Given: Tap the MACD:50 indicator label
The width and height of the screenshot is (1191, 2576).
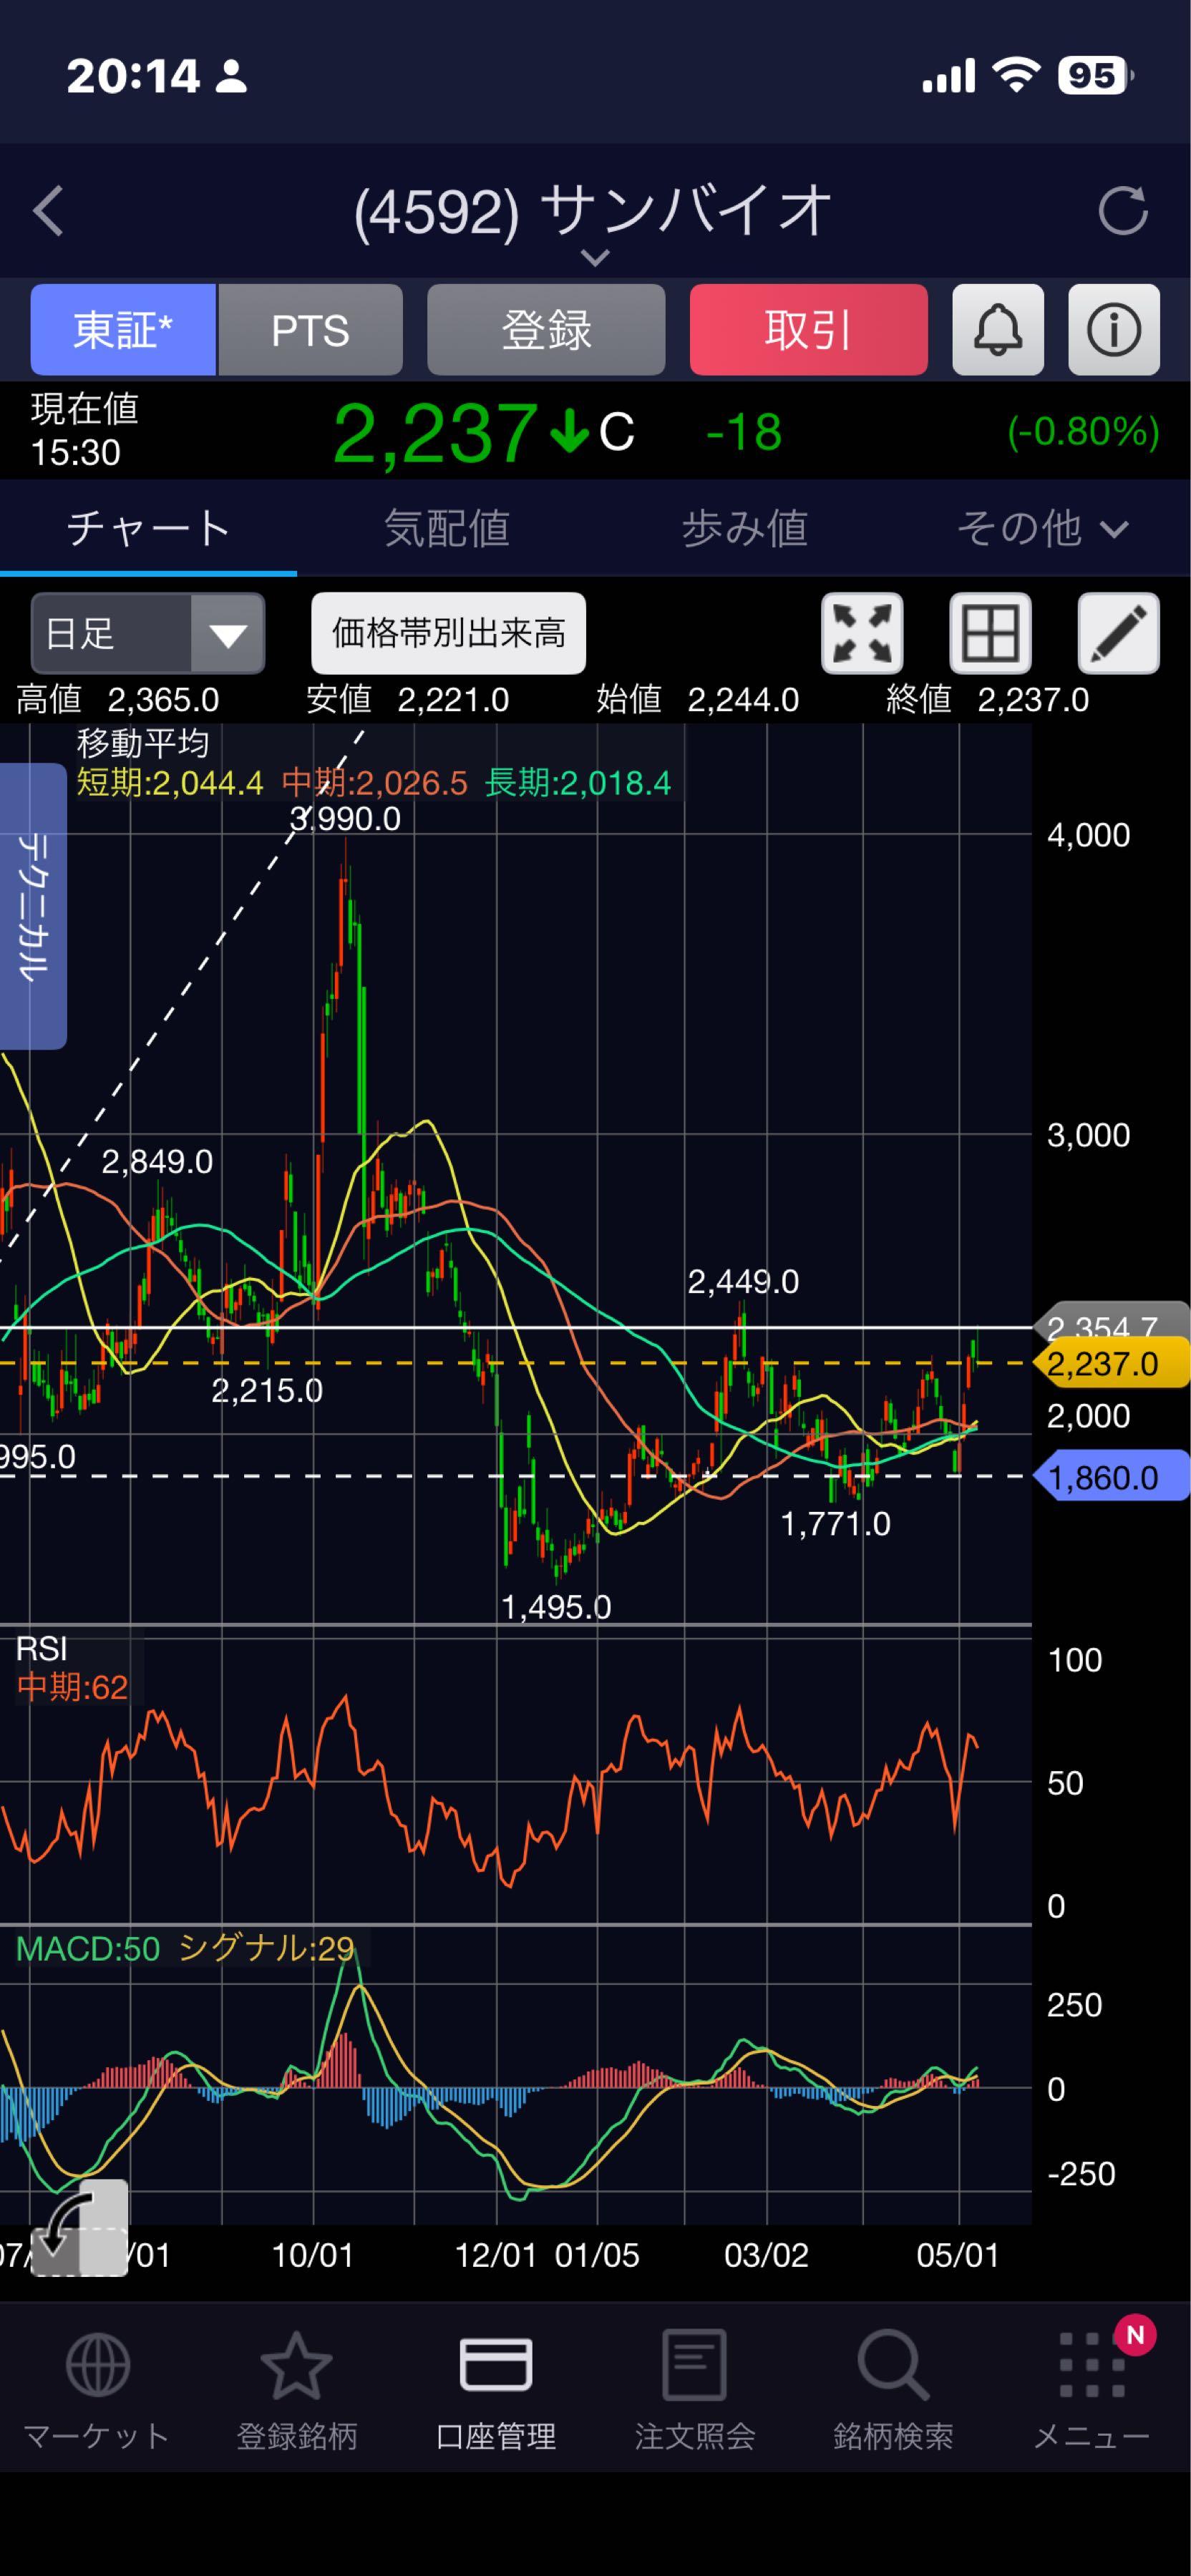Looking at the screenshot, I should (x=88, y=1948).
